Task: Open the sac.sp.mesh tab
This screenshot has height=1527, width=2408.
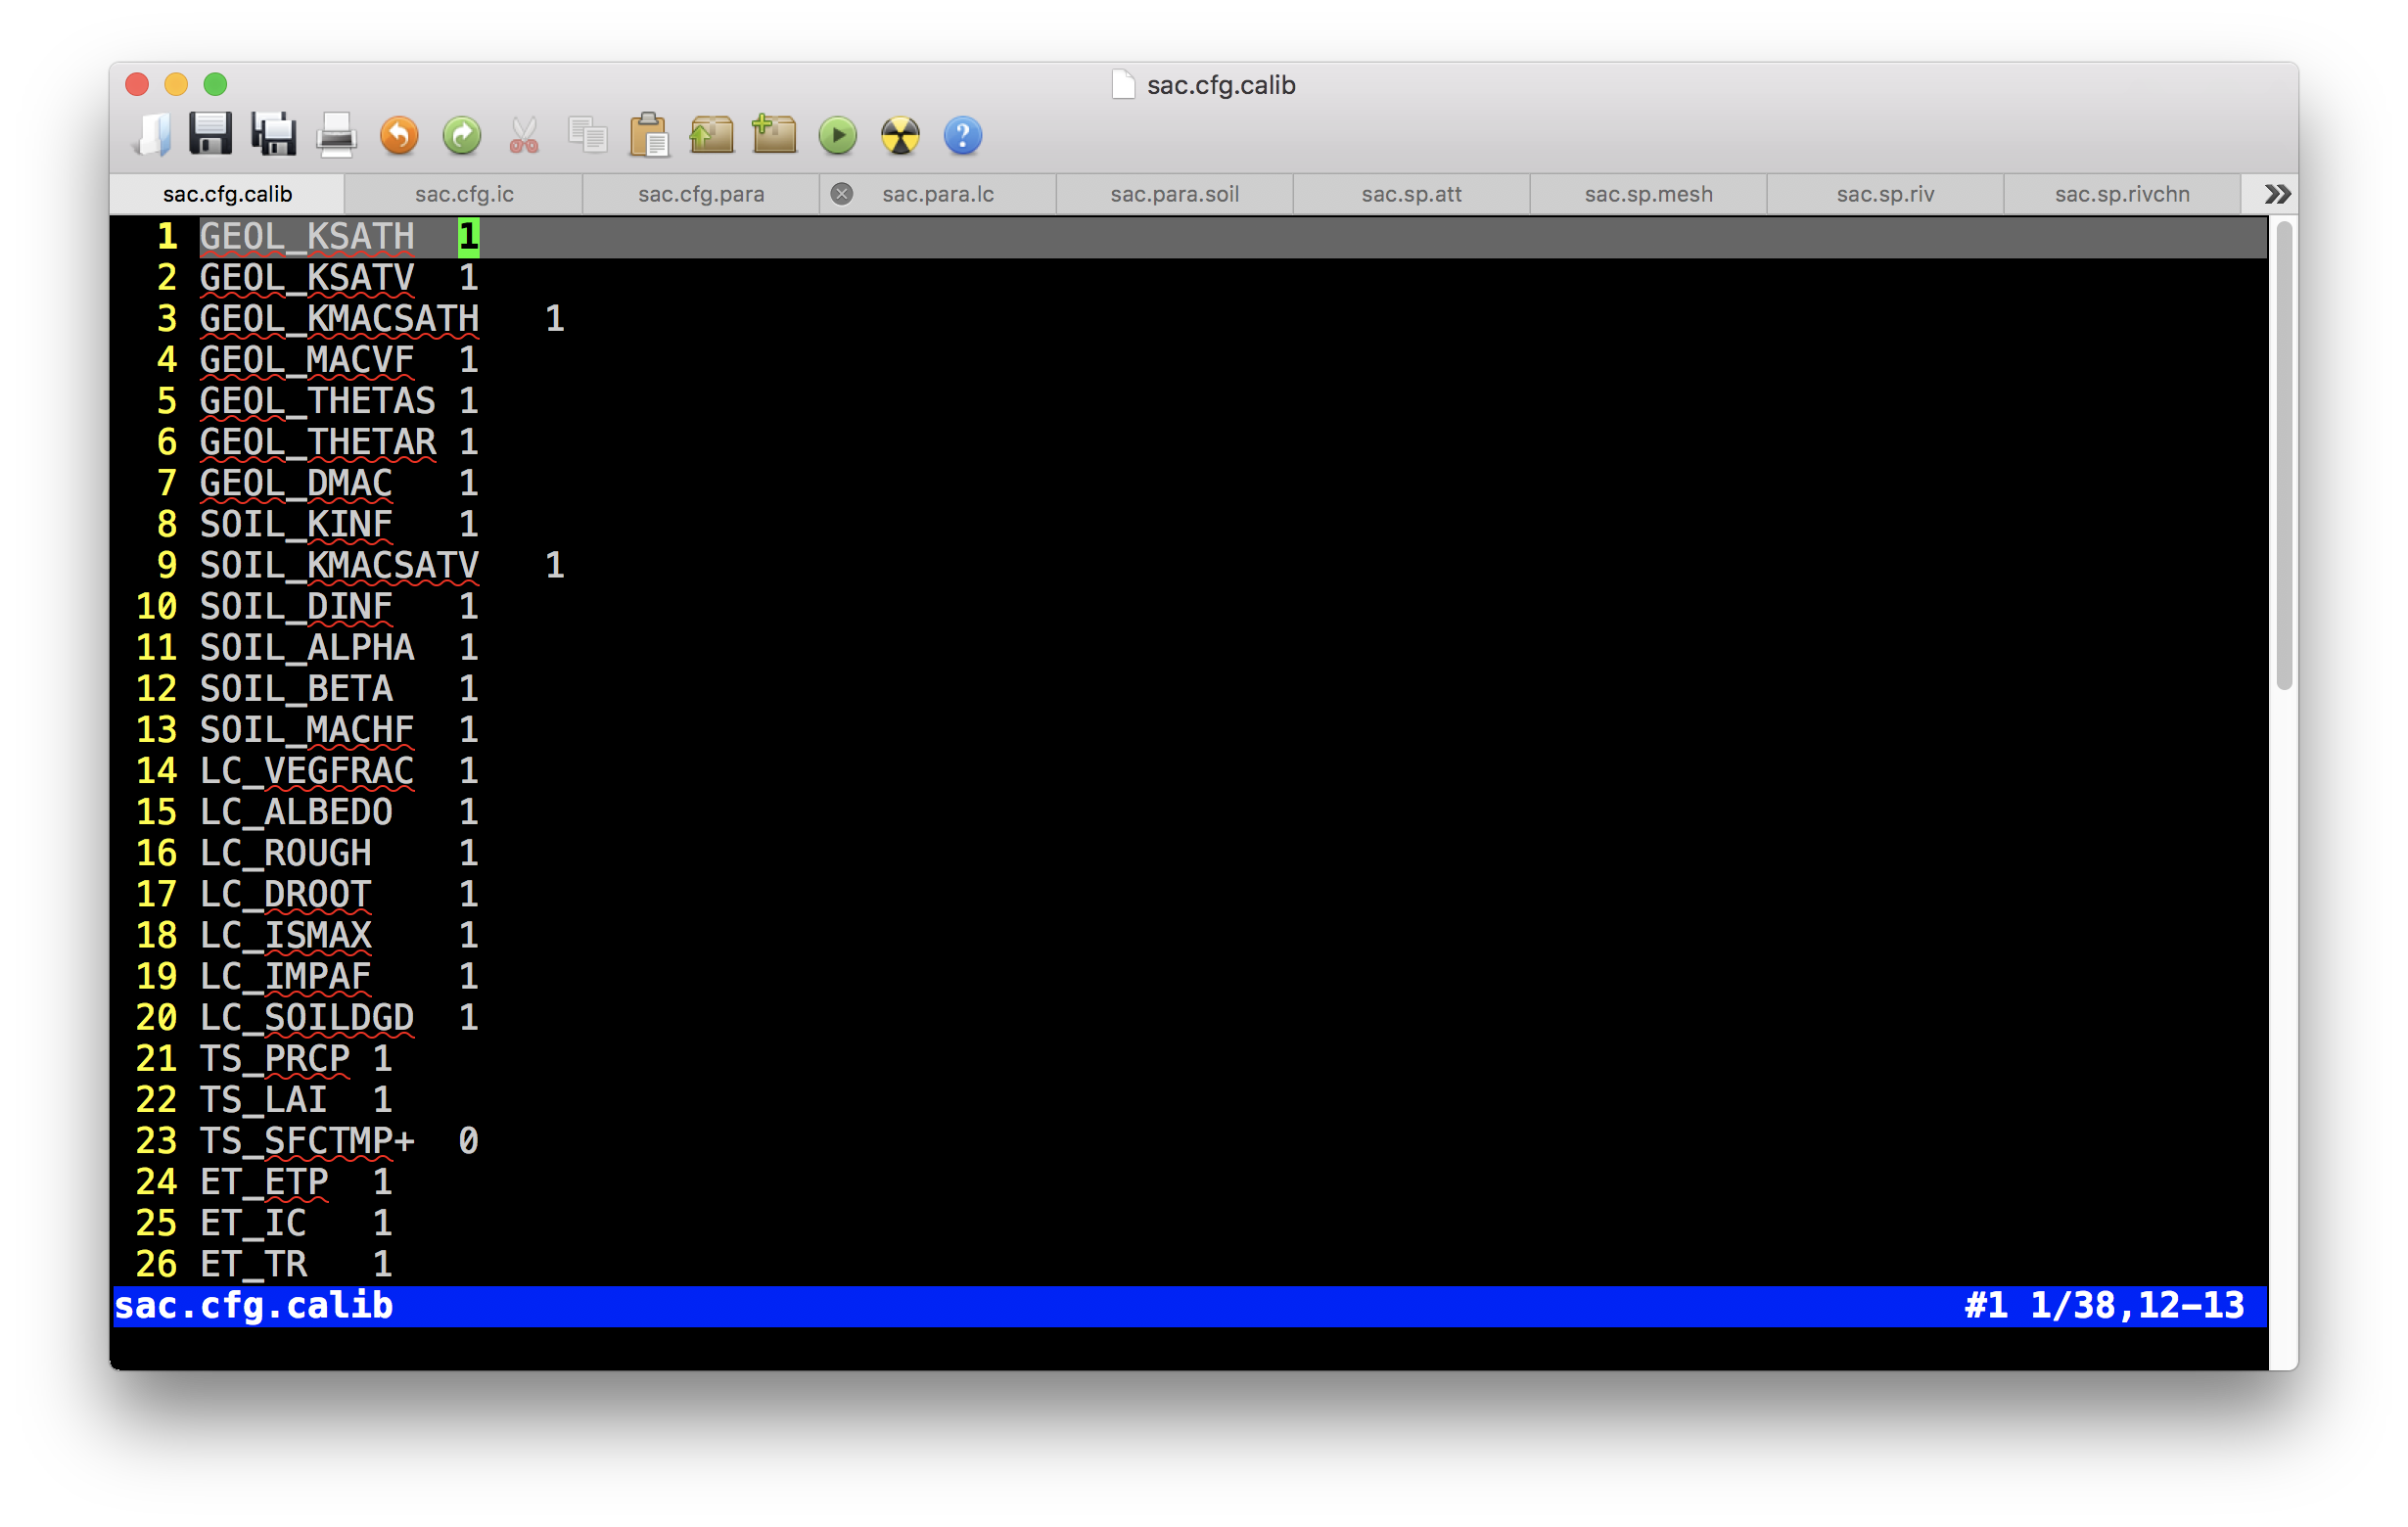Action: pos(1648,194)
